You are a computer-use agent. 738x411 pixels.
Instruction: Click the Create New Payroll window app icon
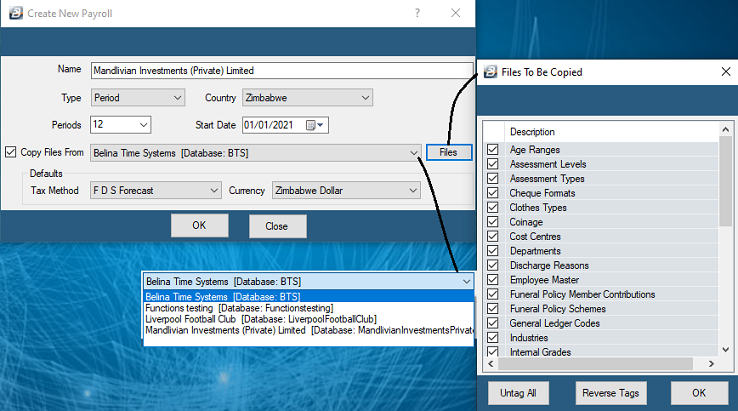(x=16, y=13)
